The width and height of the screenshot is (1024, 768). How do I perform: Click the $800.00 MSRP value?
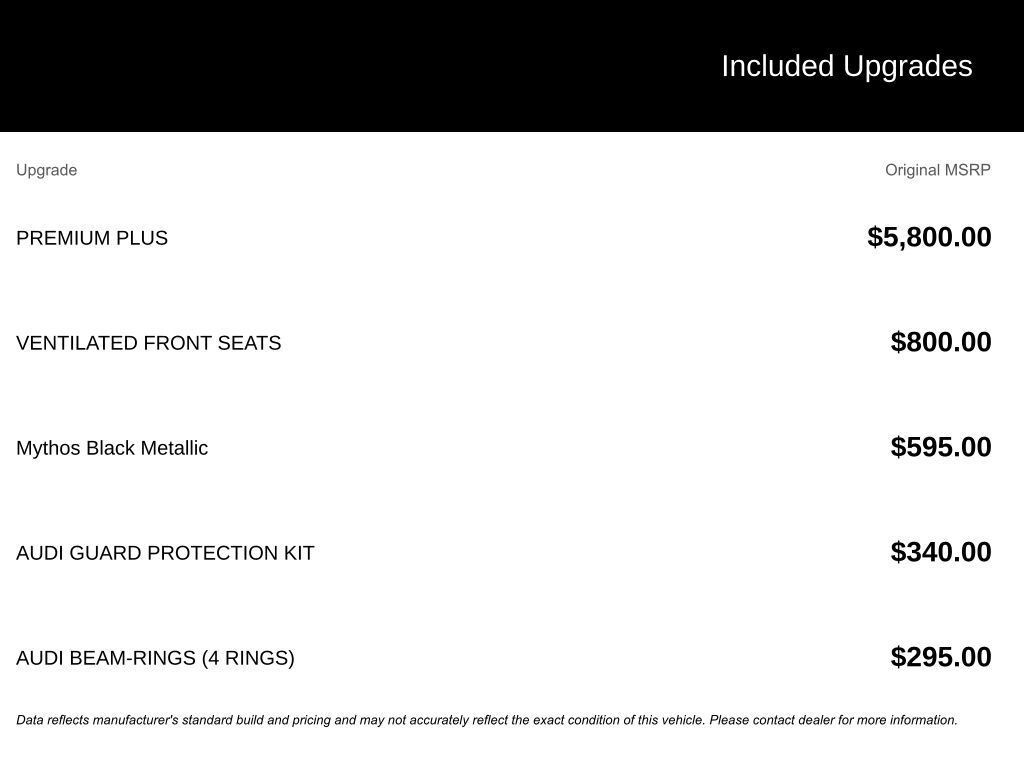tap(941, 342)
